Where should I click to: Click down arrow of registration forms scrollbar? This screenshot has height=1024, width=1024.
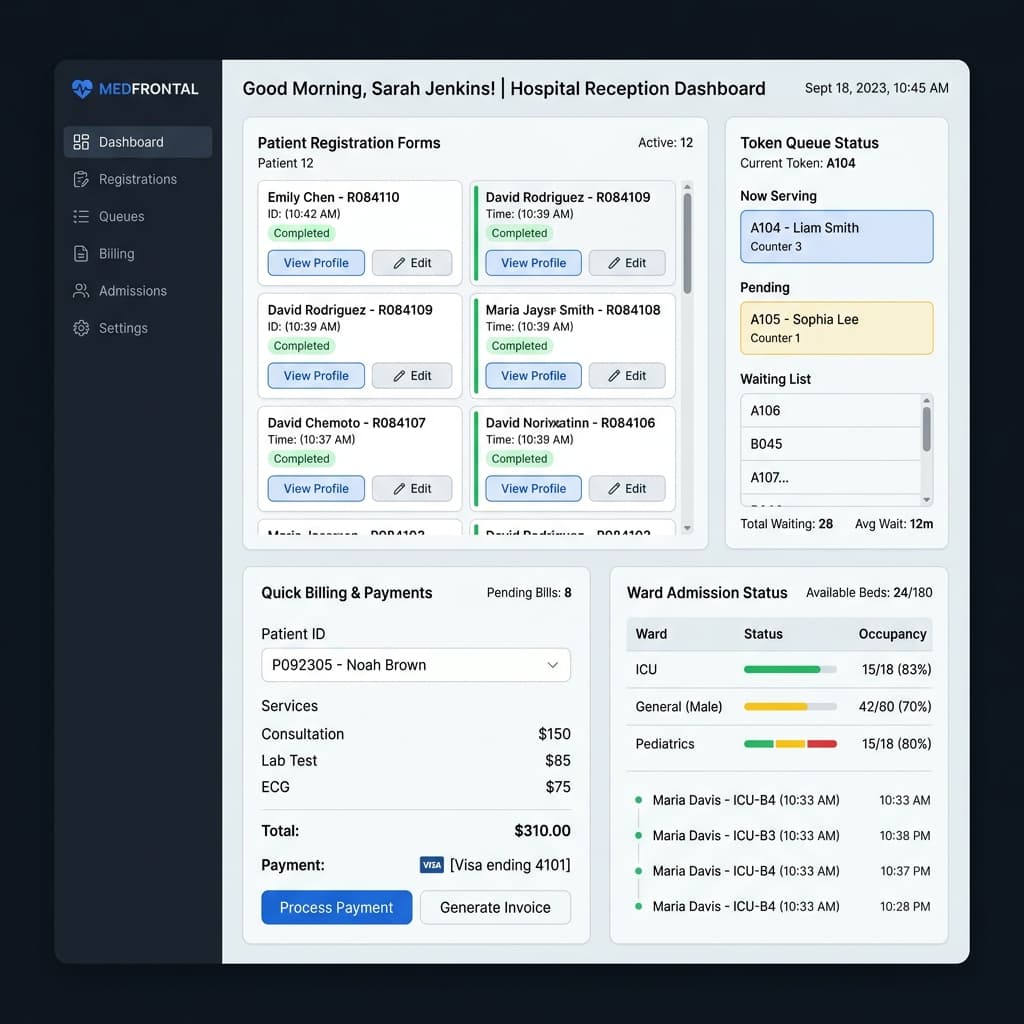(x=687, y=528)
